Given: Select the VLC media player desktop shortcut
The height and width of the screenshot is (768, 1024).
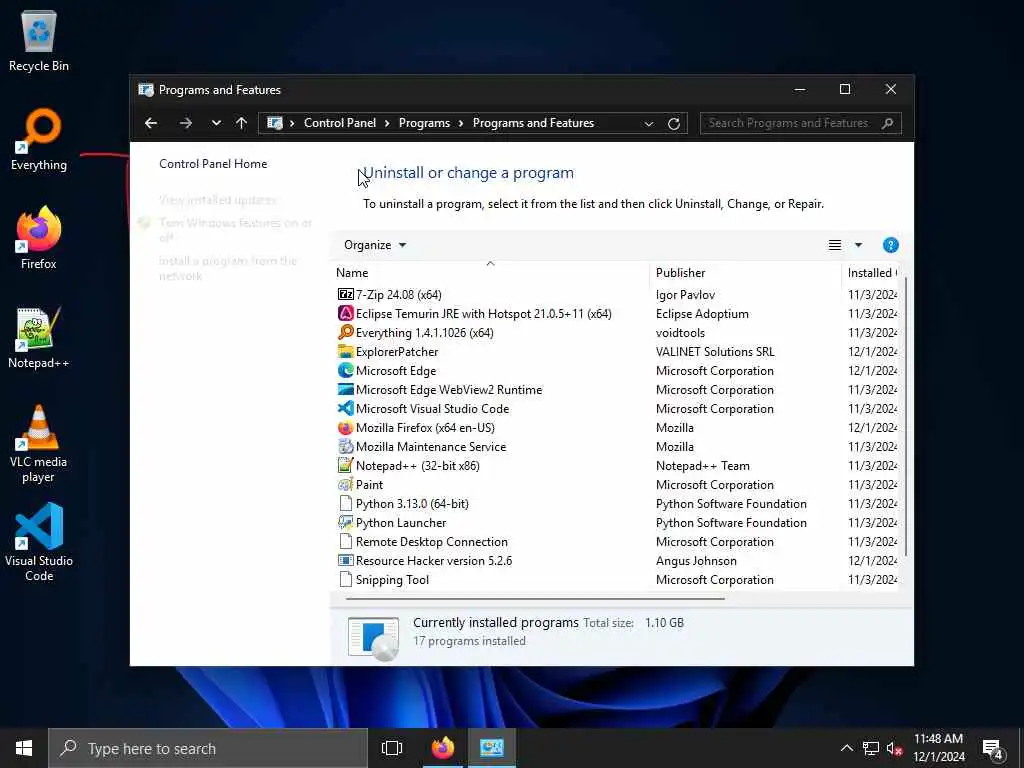Looking at the screenshot, I should [x=39, y=444].
